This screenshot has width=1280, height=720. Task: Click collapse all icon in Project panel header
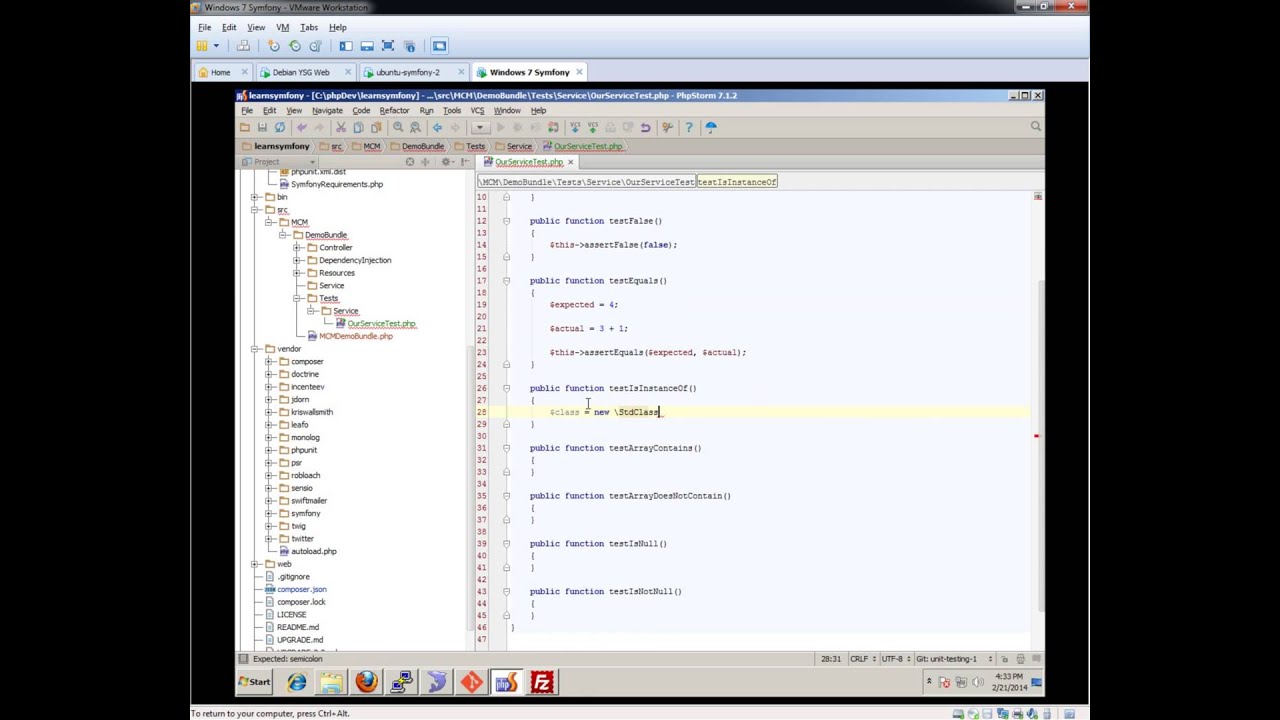424,162
